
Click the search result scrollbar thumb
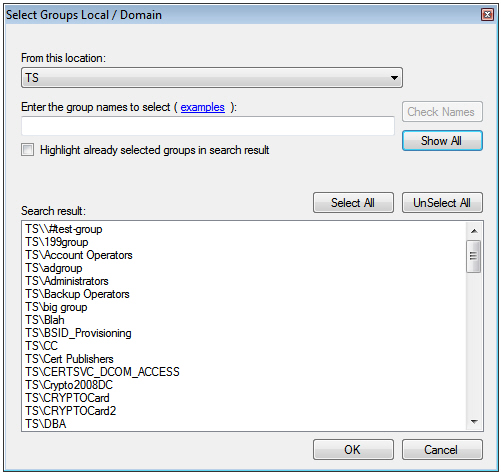coord(474,256)
